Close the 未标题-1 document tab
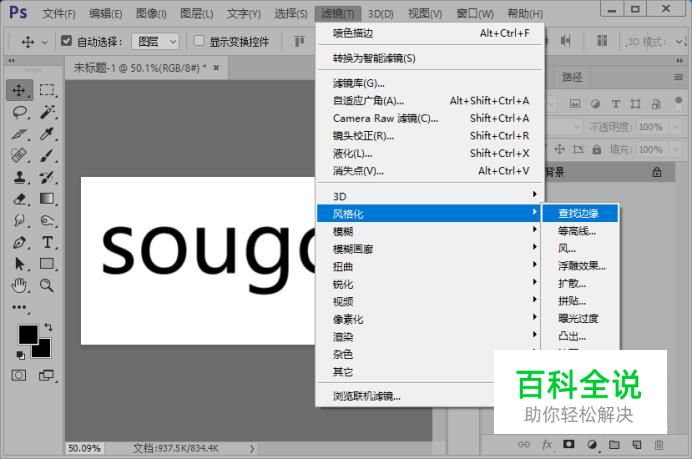The height and width of the screenshot is (459, 692). coord(216,68)
